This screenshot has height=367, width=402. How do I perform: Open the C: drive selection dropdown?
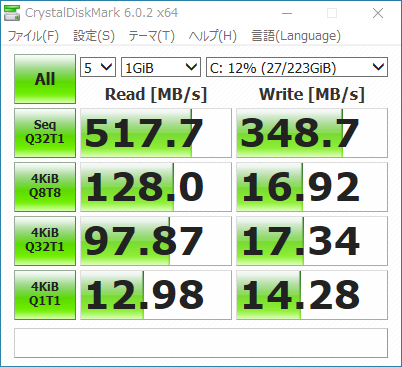(x=297, y=67)
